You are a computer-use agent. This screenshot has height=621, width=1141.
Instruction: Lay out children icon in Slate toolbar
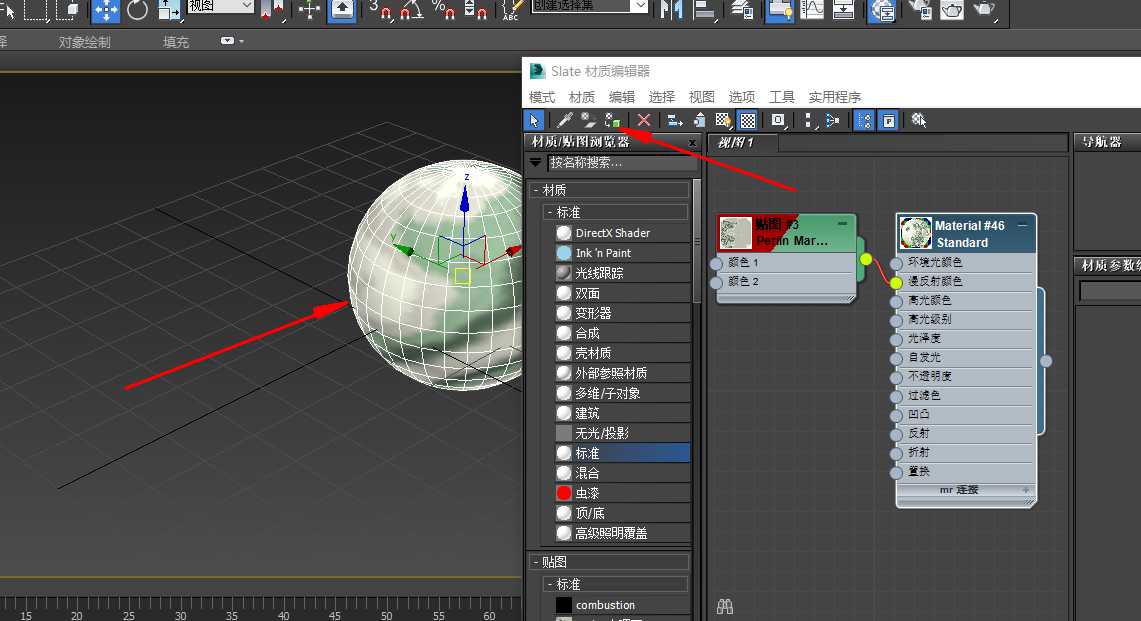pyautogui.click(x=833, y=120)
